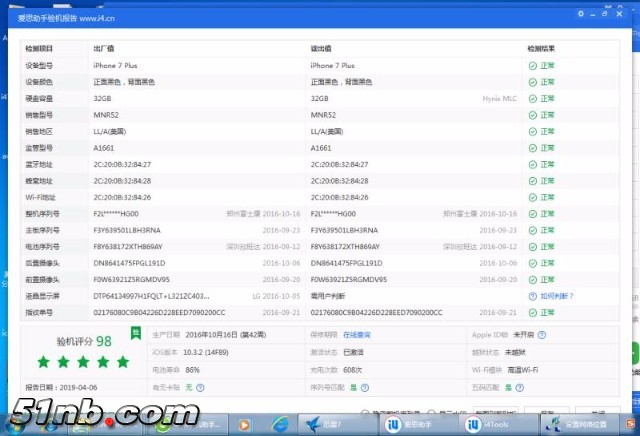Click the help icon next to 五码匹配
640x436 pixels.
click(520, 386)
